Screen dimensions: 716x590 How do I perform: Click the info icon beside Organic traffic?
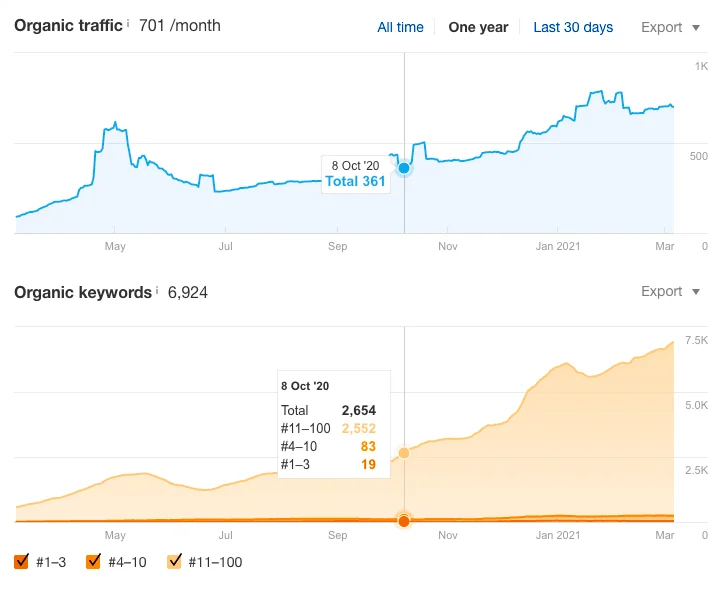(128, 23)
